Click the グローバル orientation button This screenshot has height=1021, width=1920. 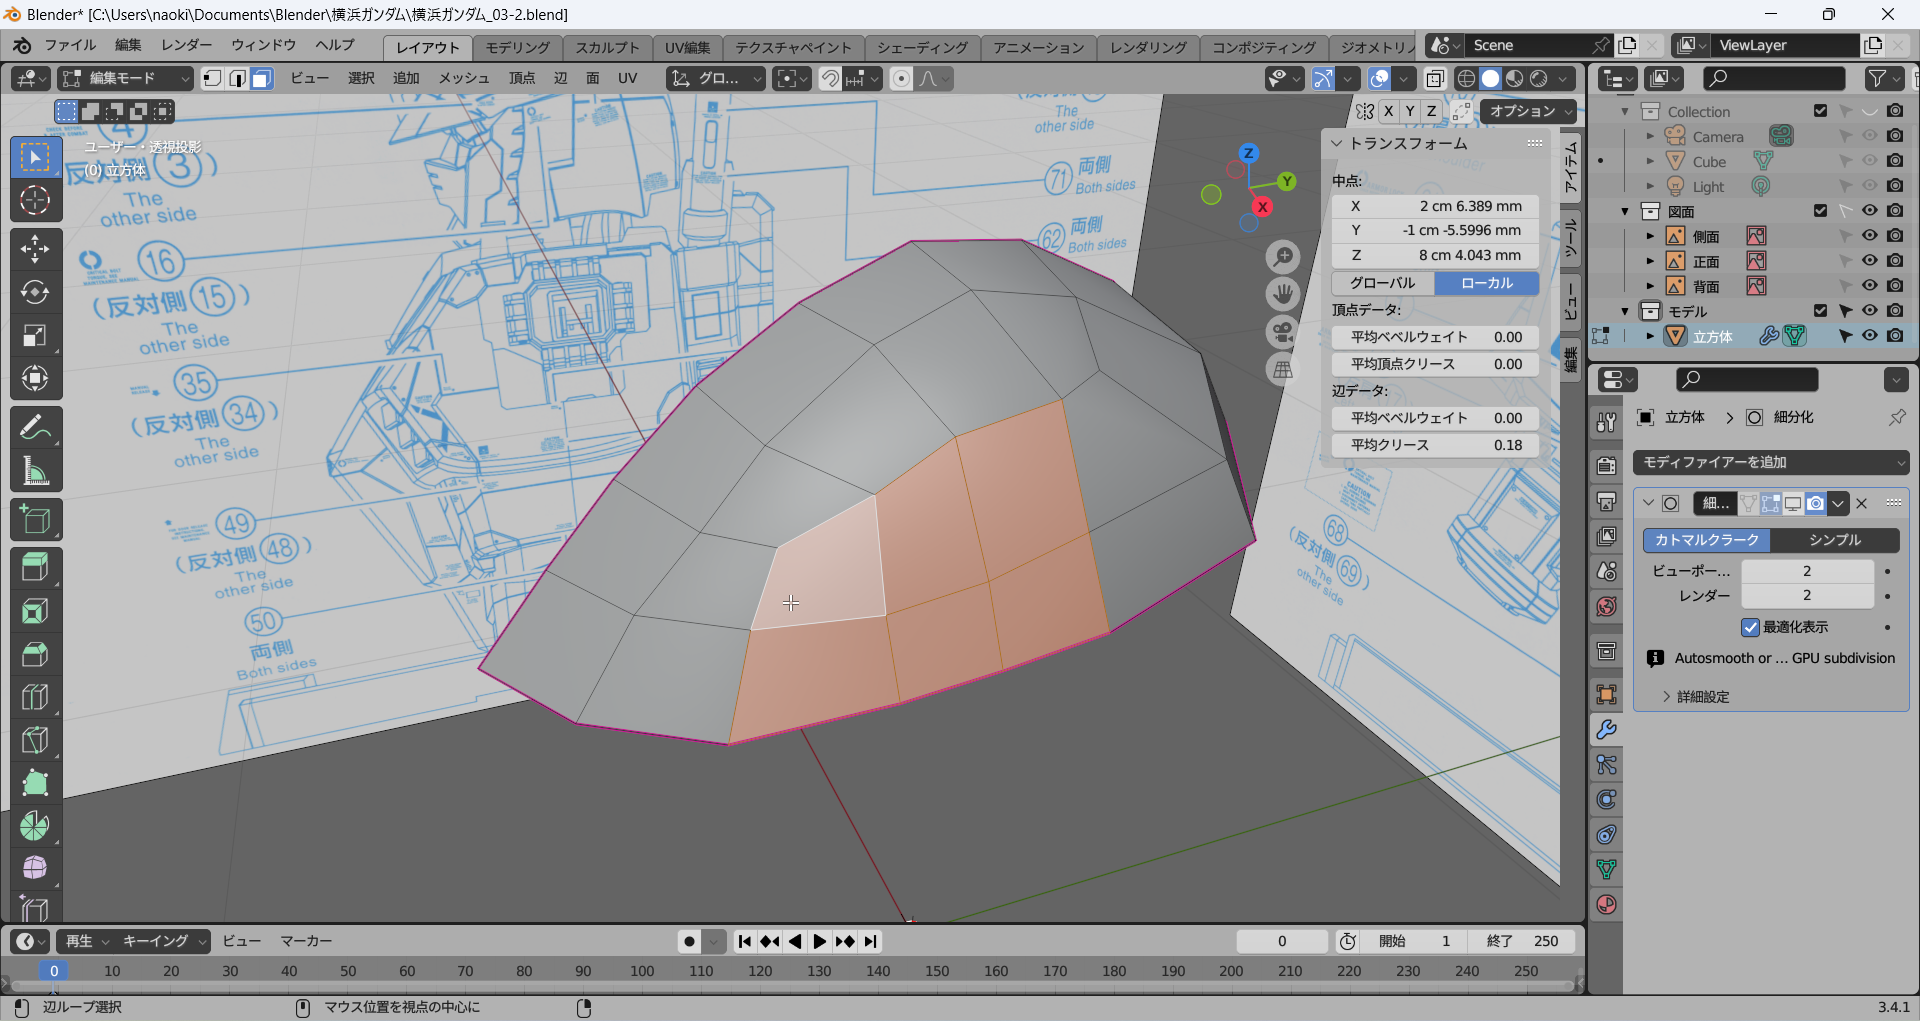1383,283
